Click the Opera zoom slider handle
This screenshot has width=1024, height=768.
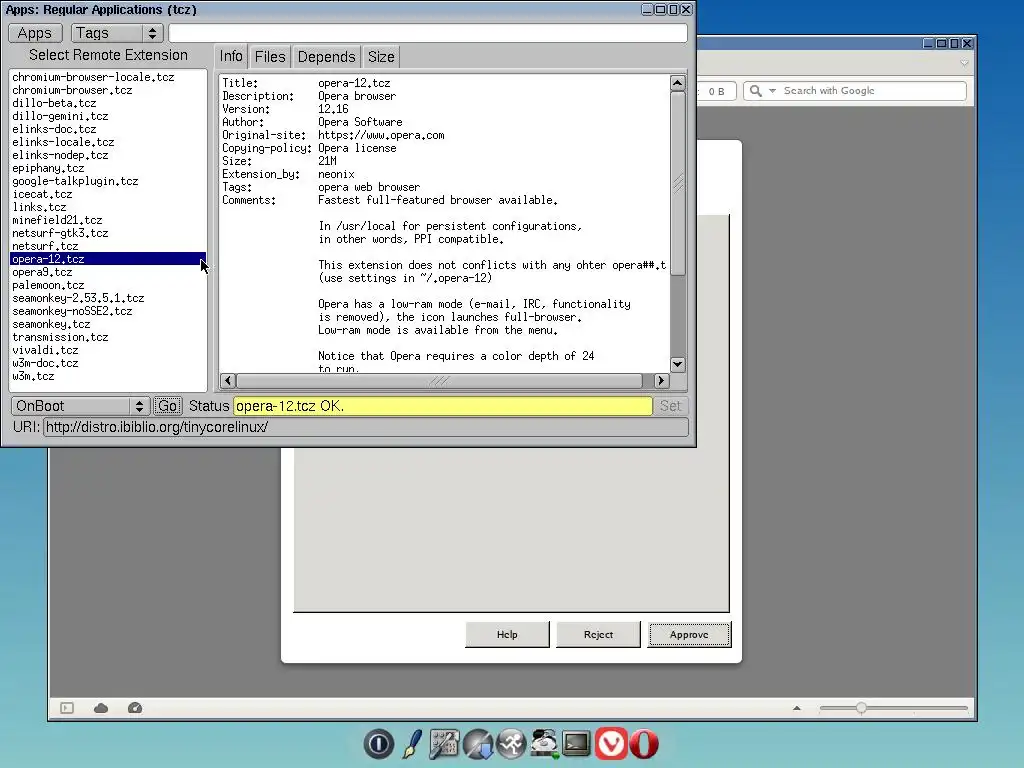coord(861,708)
